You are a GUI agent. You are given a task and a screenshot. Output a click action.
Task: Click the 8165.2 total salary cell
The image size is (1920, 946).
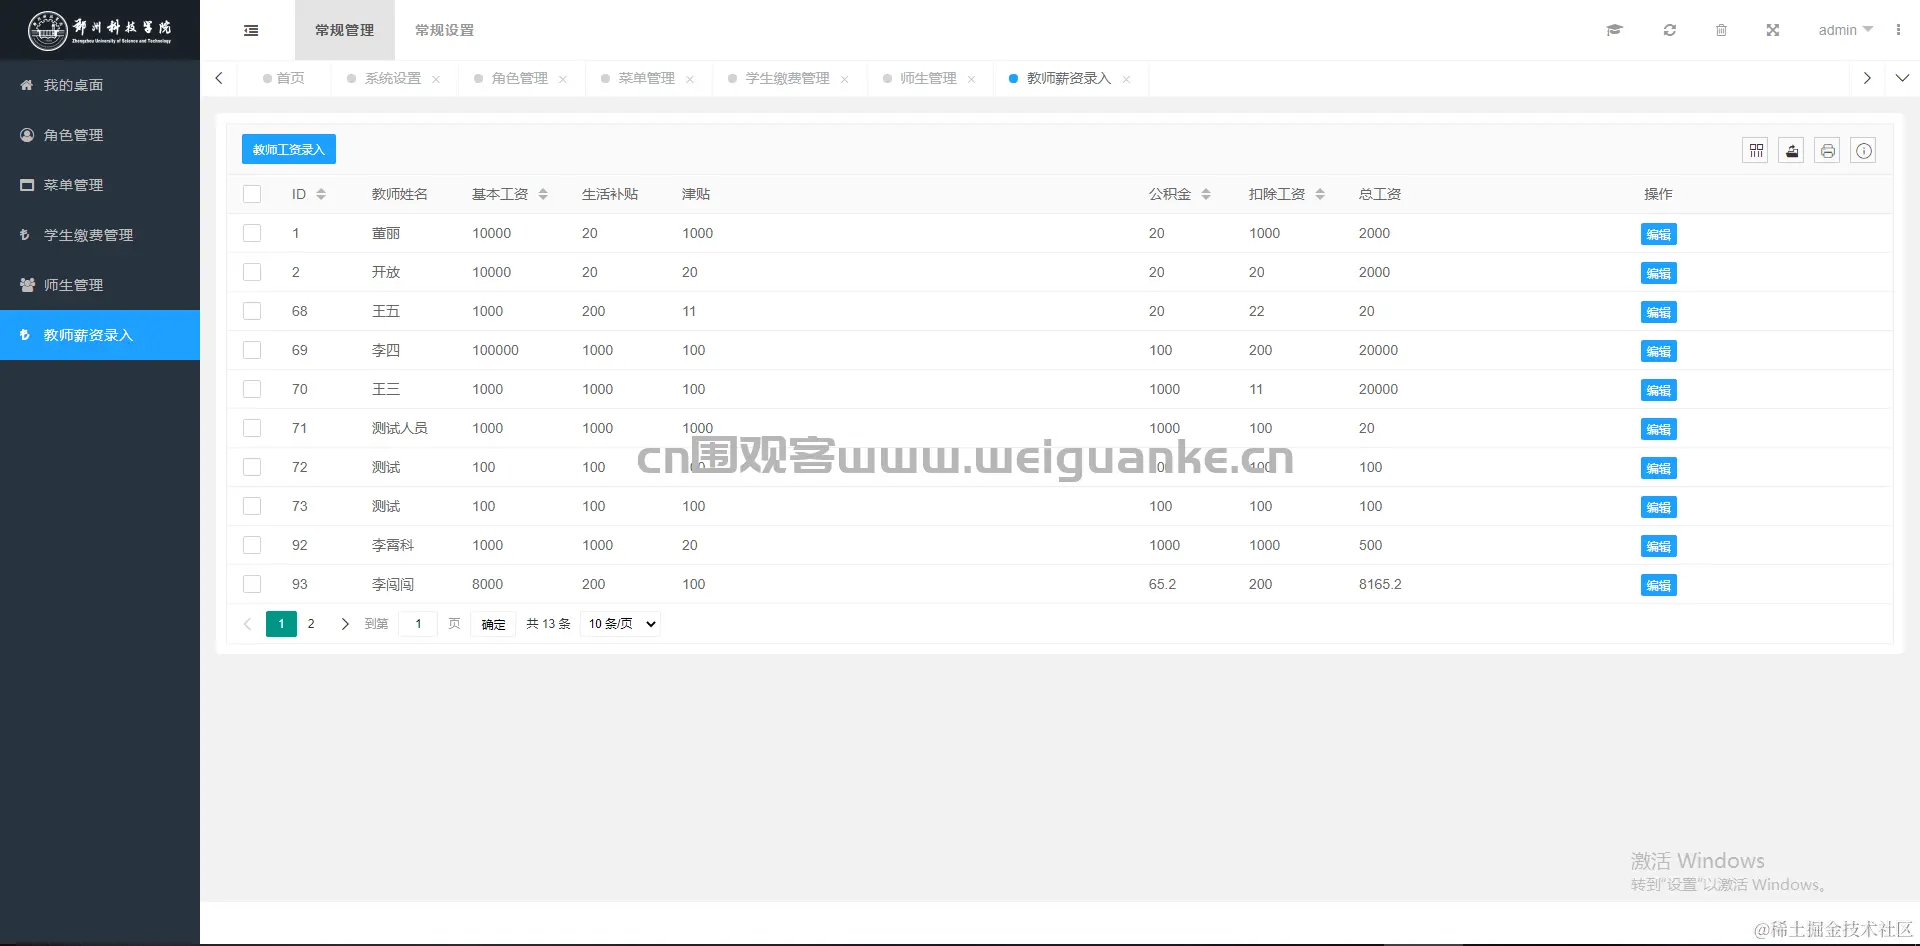[1380, 584]
